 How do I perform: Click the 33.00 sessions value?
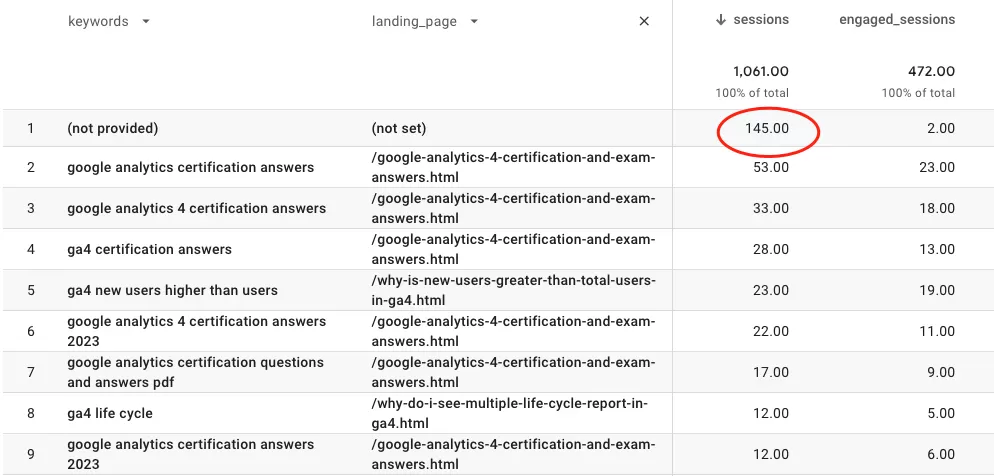pos(771,209)
